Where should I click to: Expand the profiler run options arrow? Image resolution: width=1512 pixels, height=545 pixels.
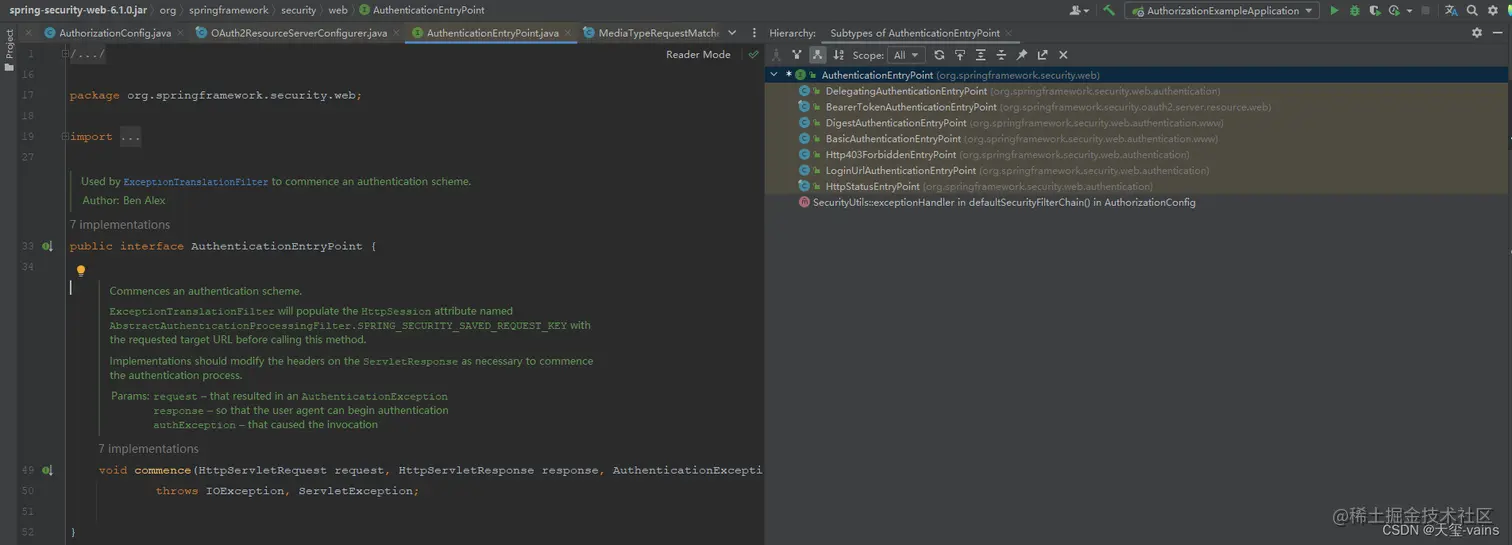click(x=1410, y=11)
